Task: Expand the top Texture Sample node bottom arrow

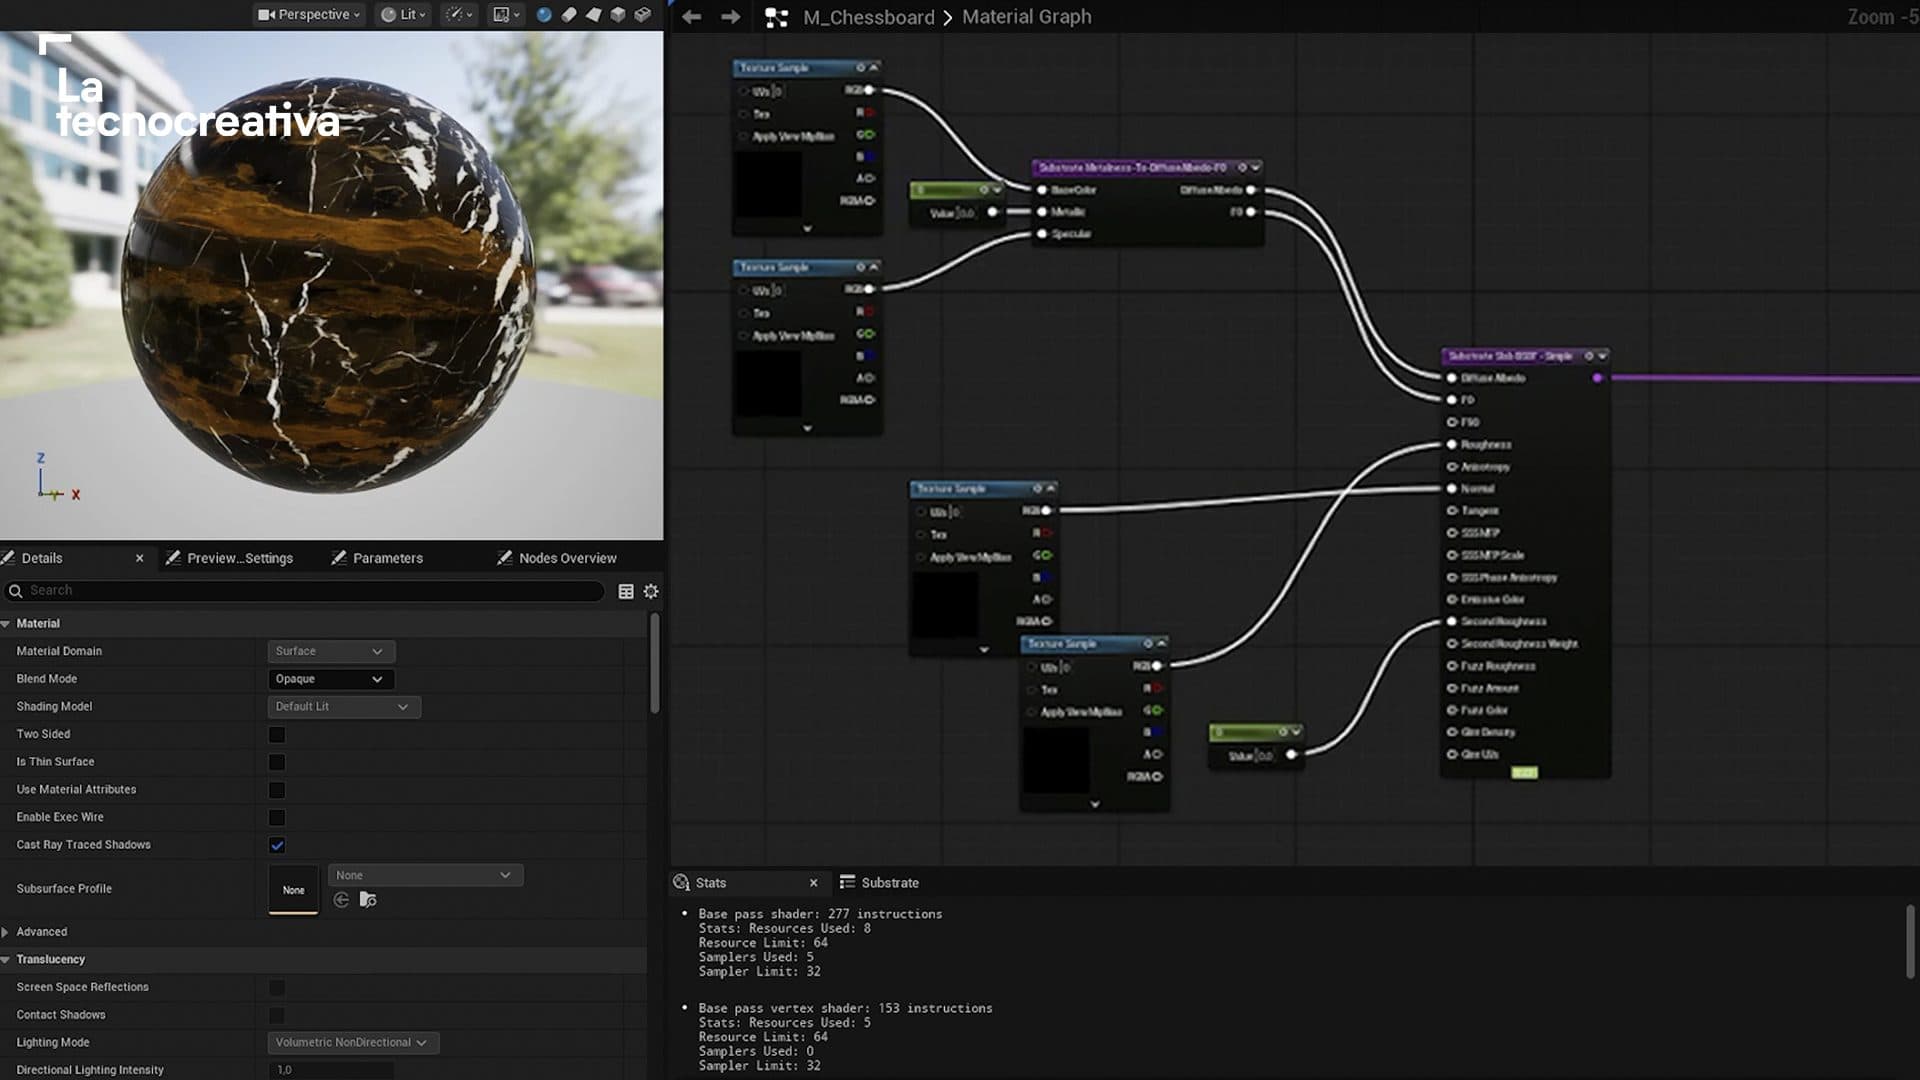Action: [x=807, y=229]
